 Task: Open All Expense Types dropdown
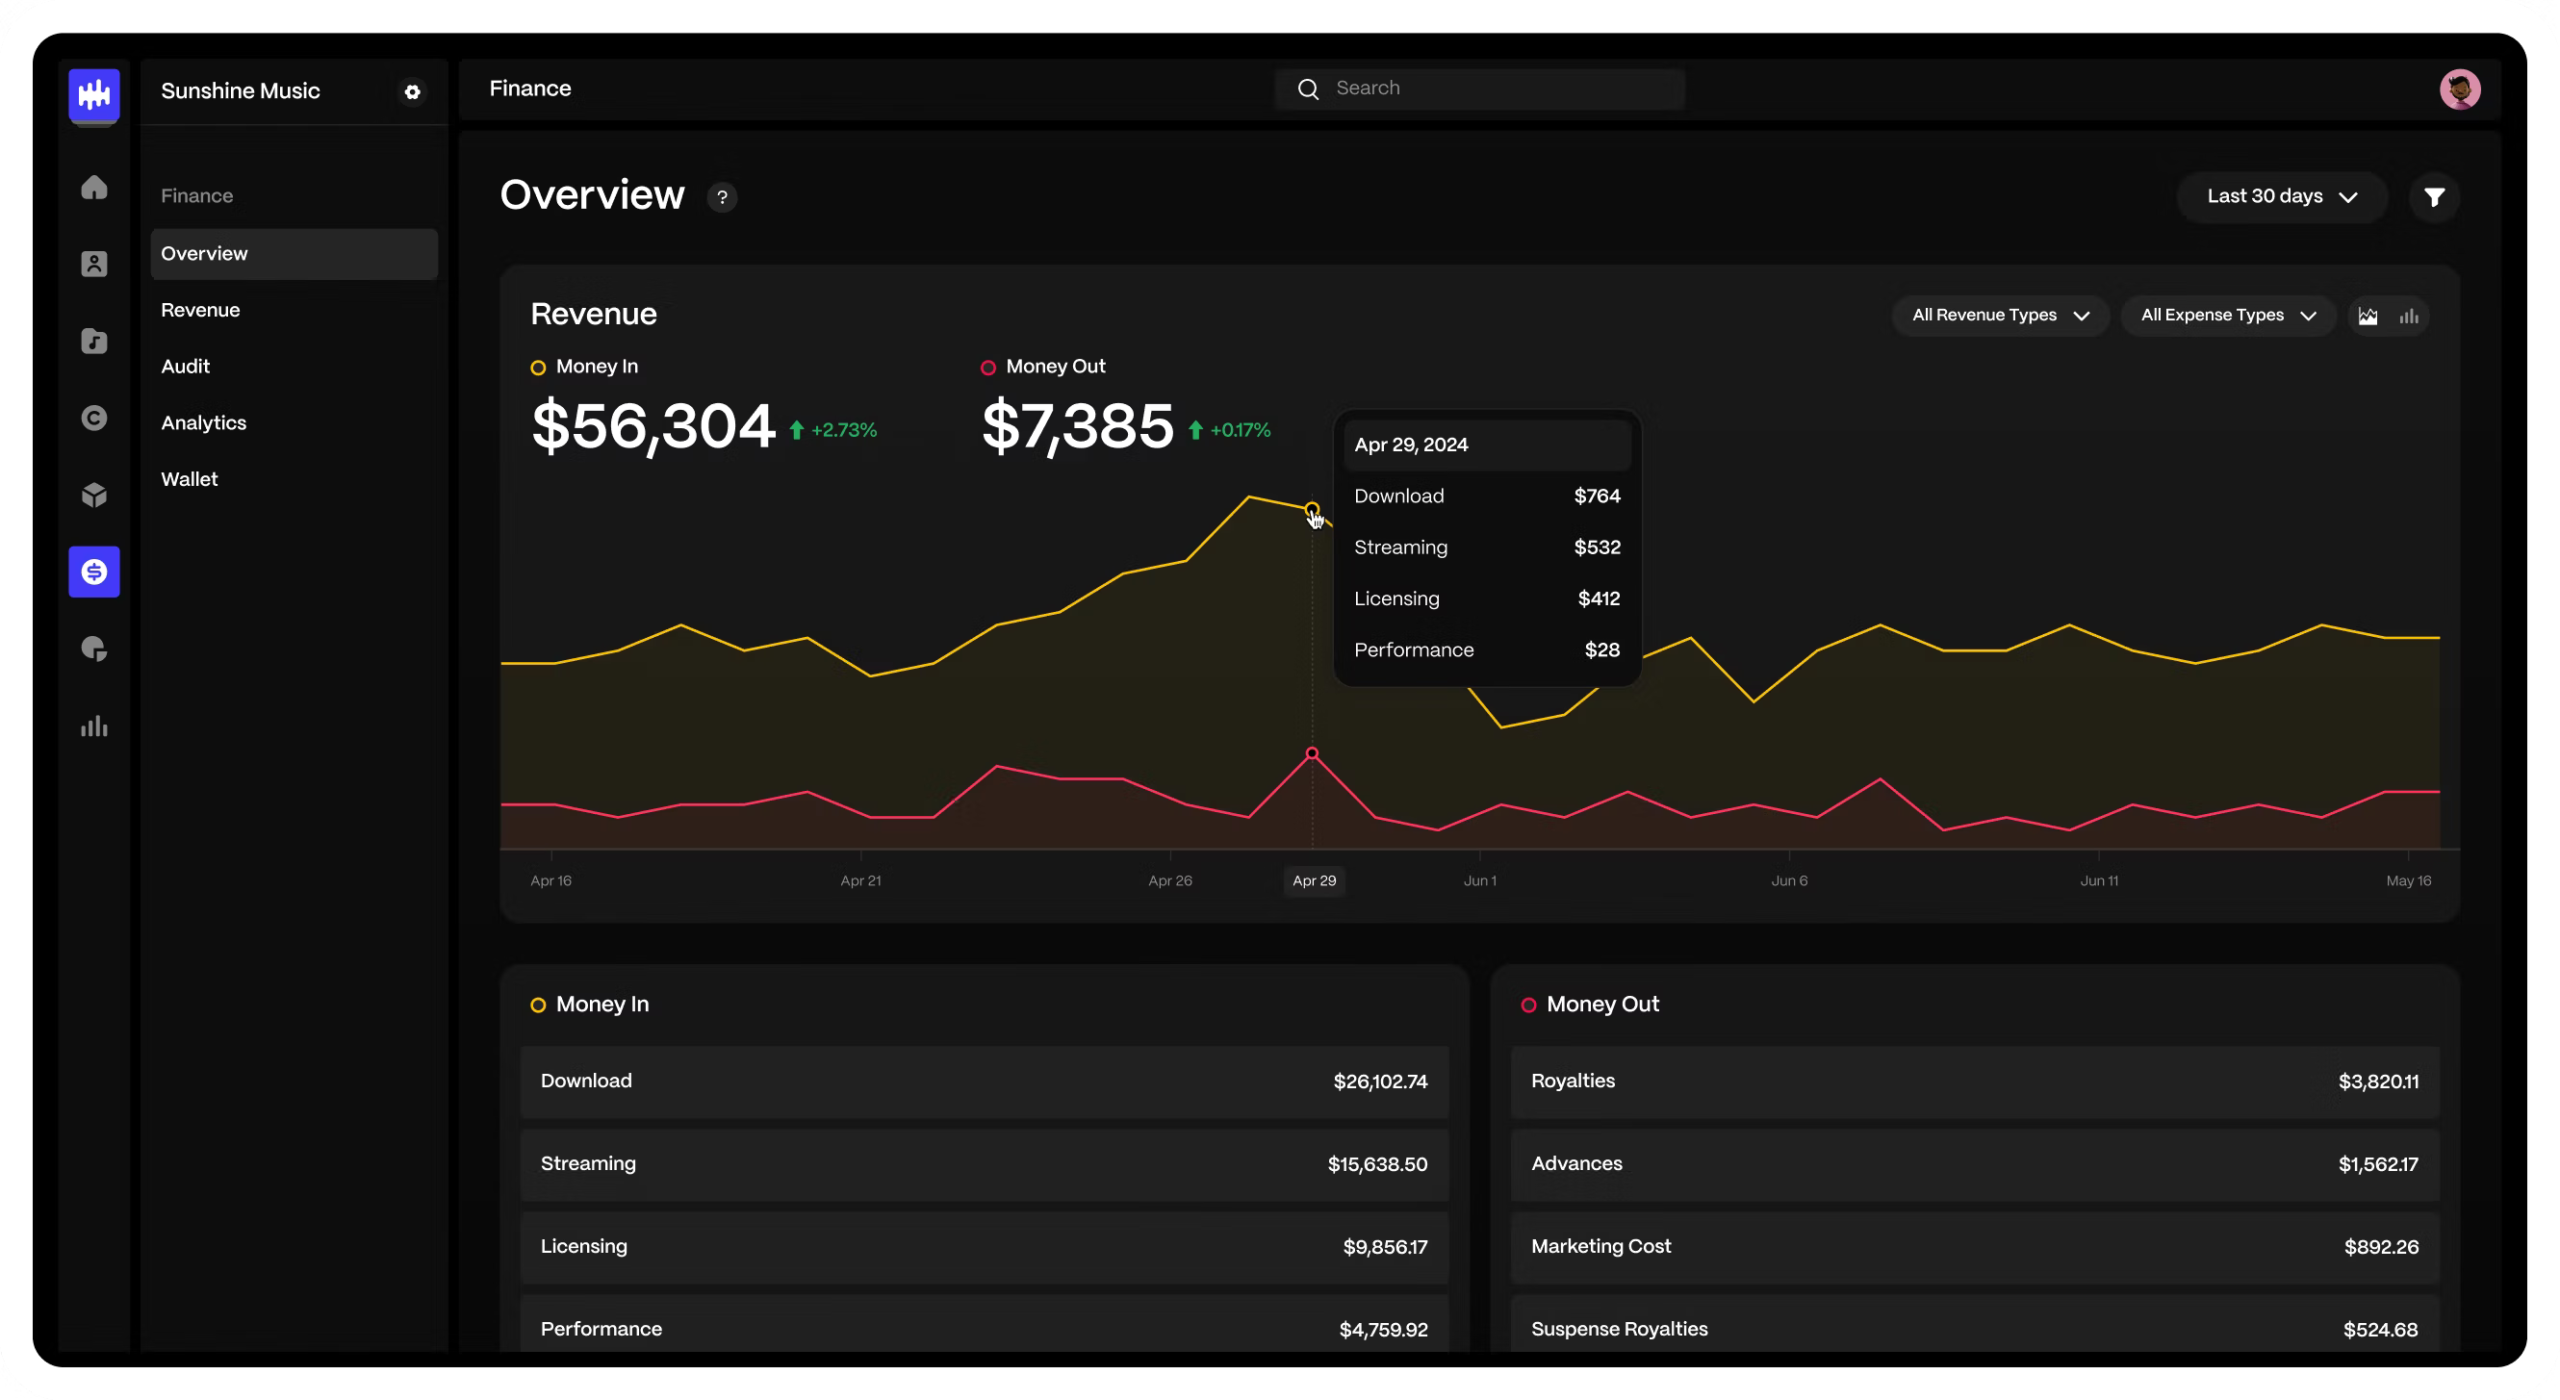2227,315
